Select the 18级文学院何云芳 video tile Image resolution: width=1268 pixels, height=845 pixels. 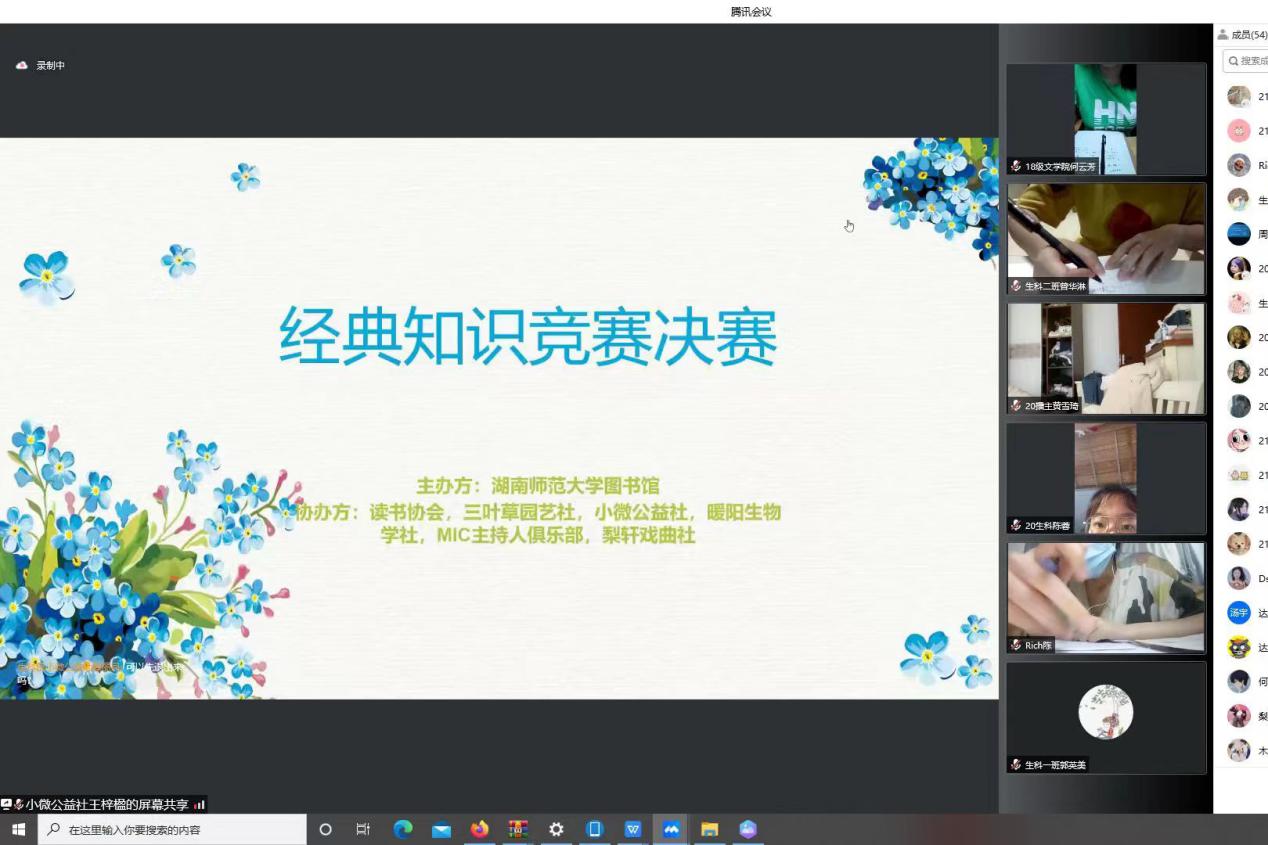(1105, 119)
